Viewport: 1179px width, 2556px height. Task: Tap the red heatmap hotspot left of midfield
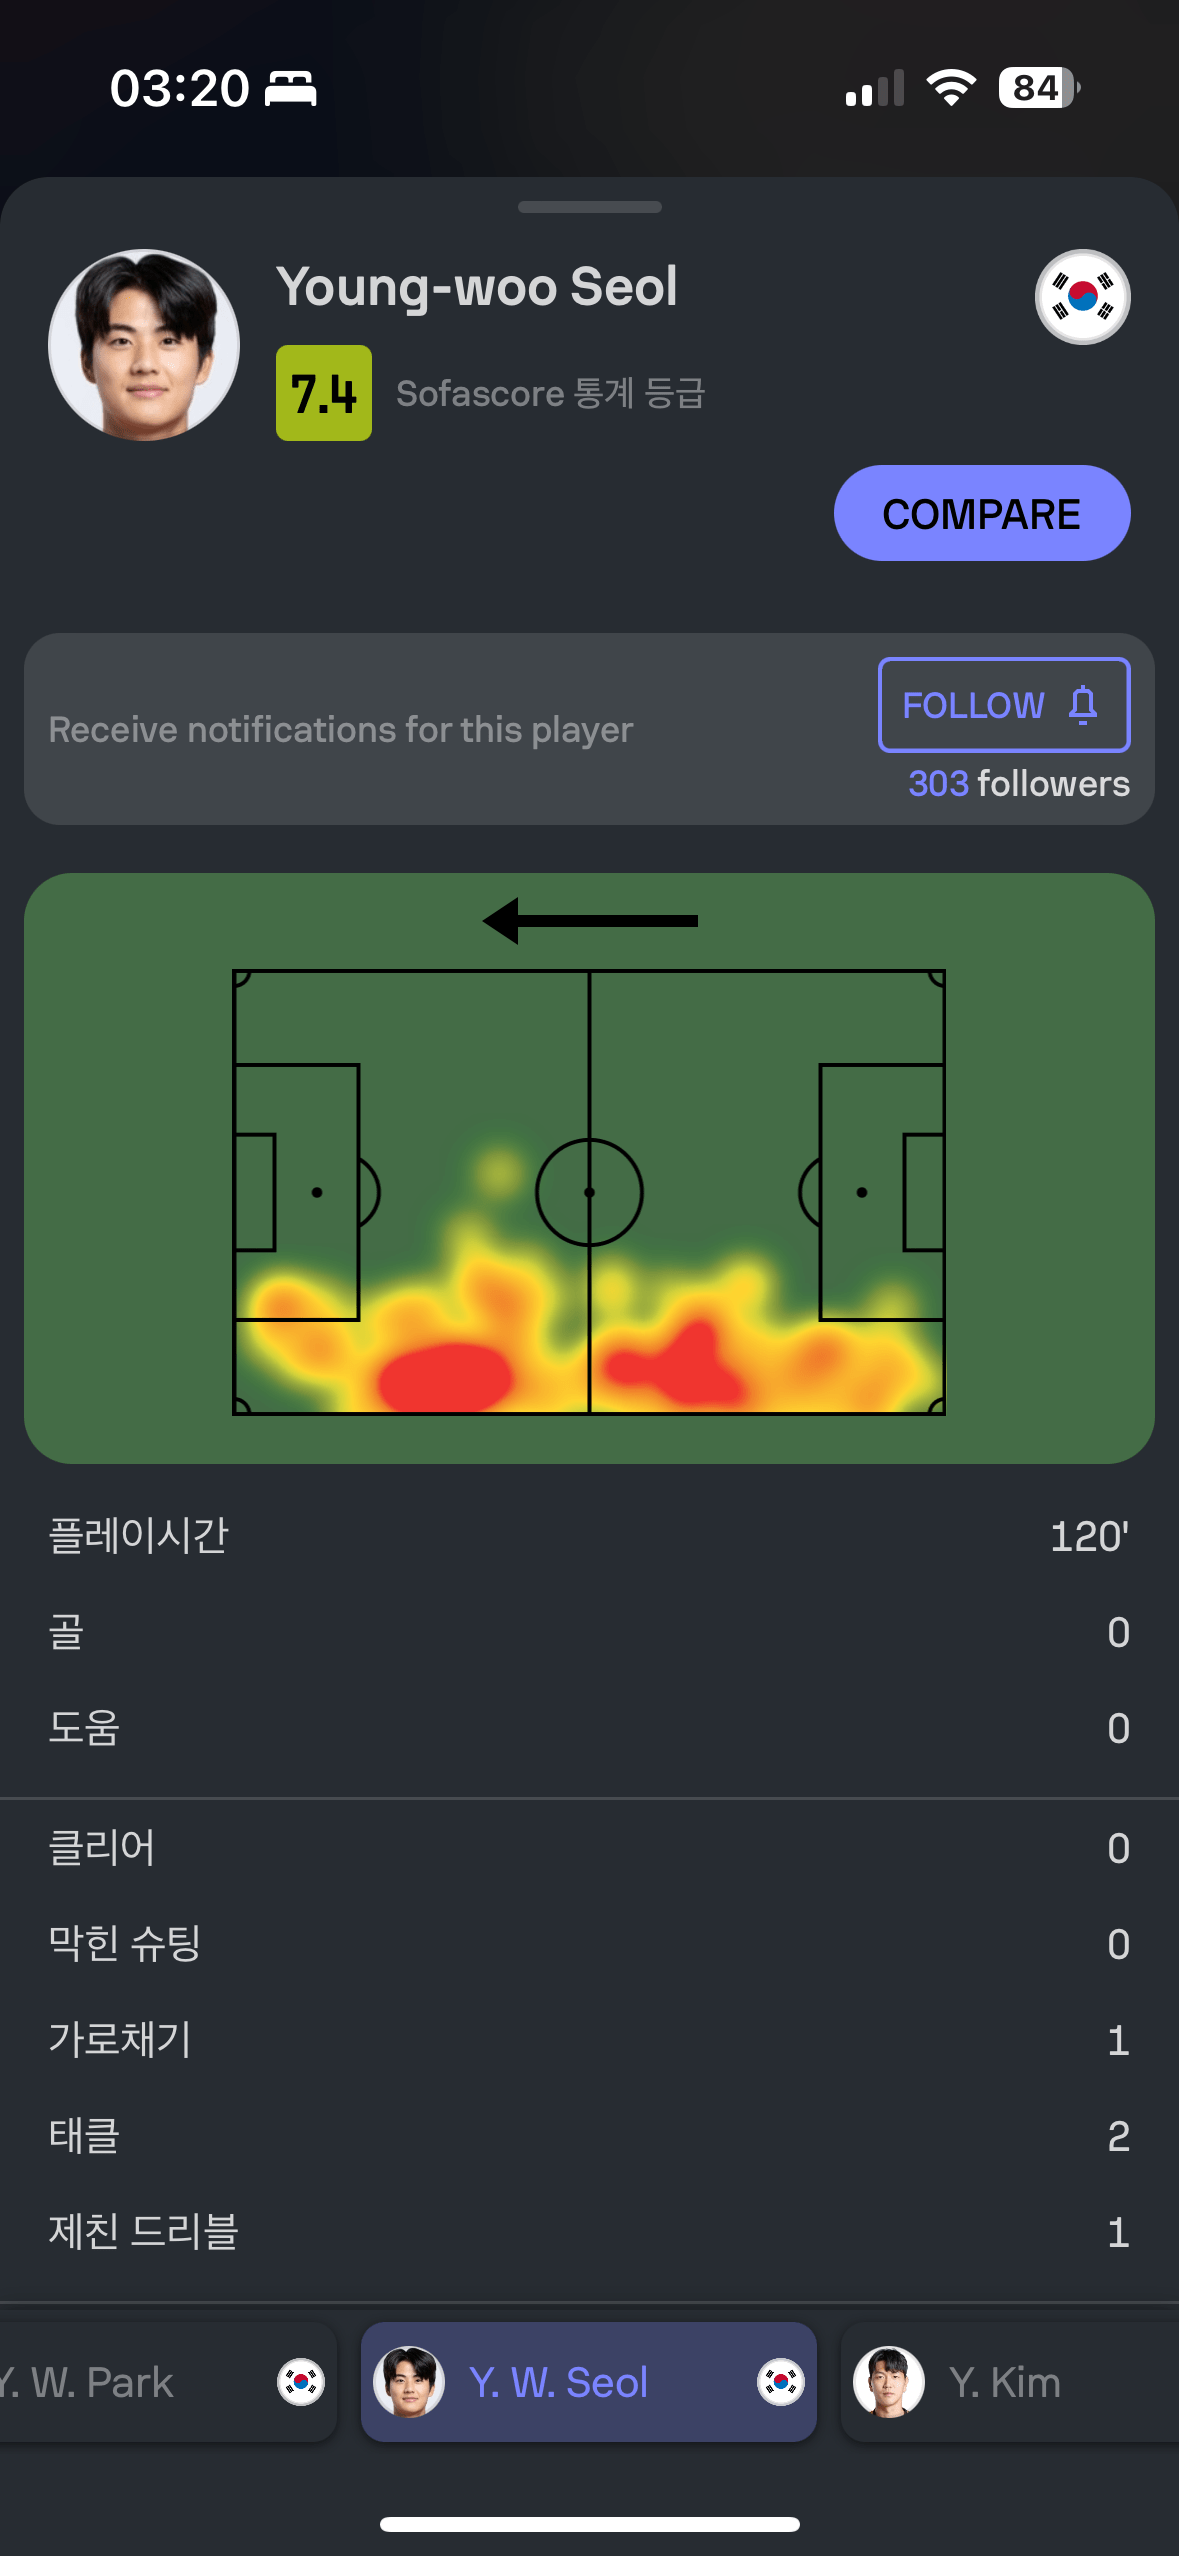446,1377
